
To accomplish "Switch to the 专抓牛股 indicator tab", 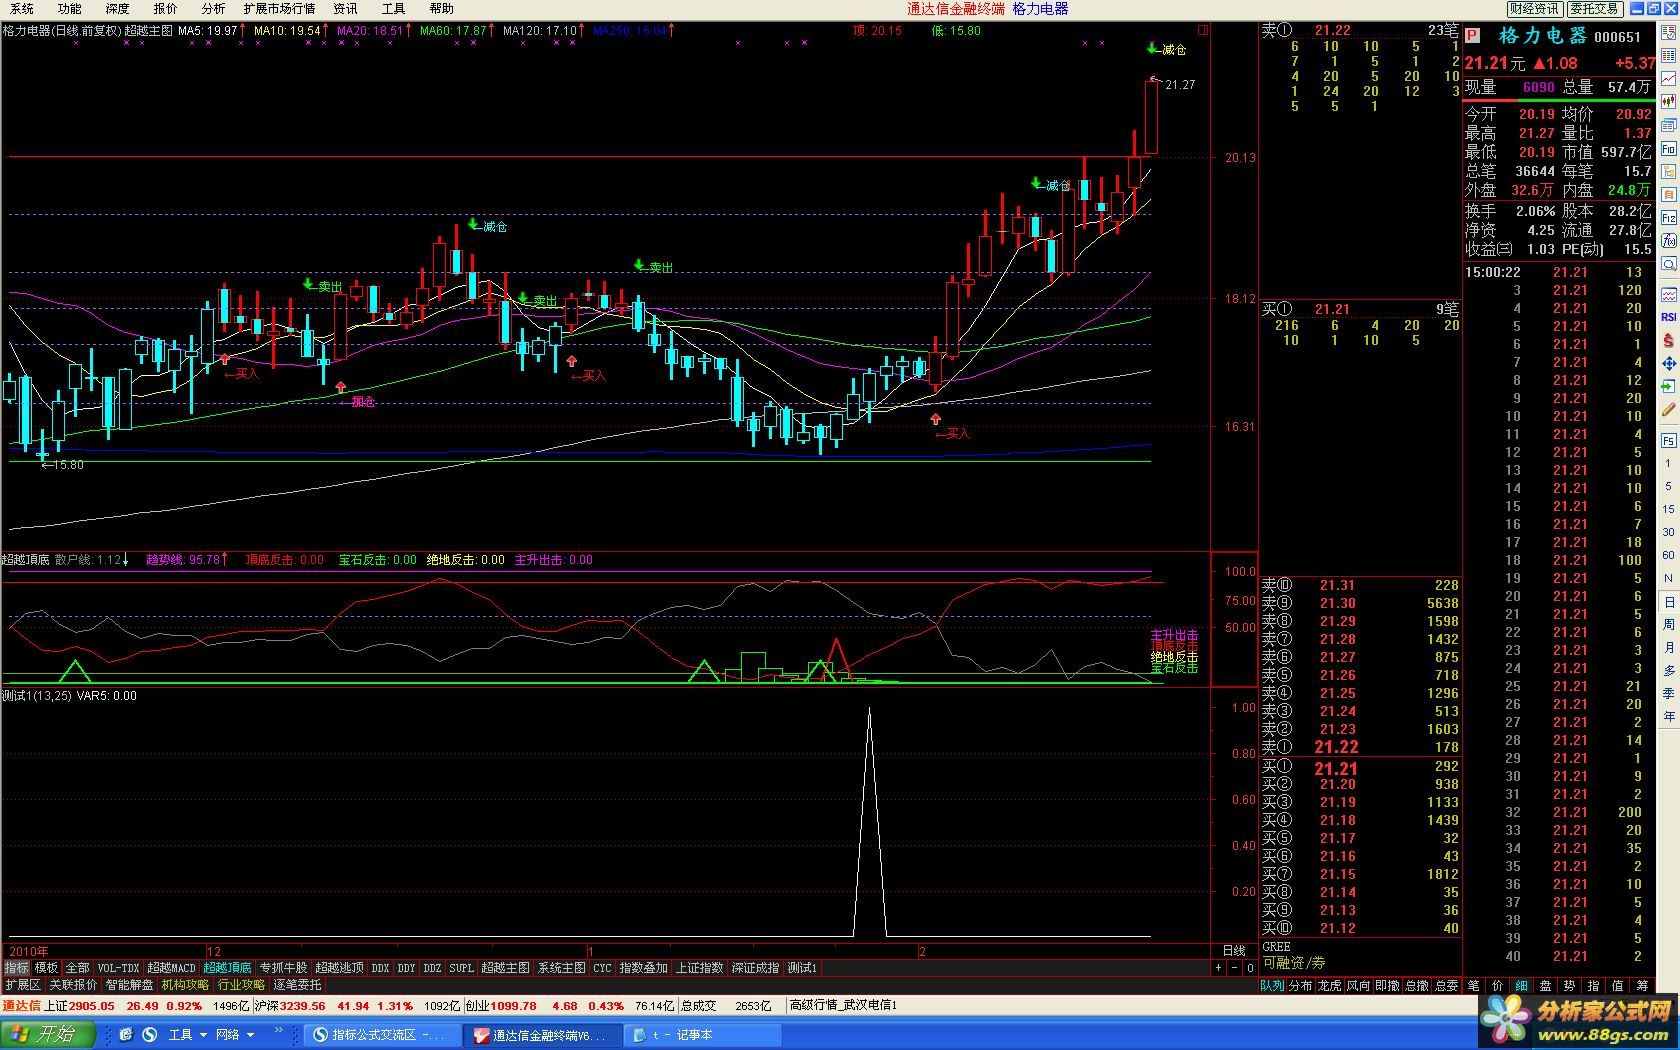I will (x=283, y=968).
